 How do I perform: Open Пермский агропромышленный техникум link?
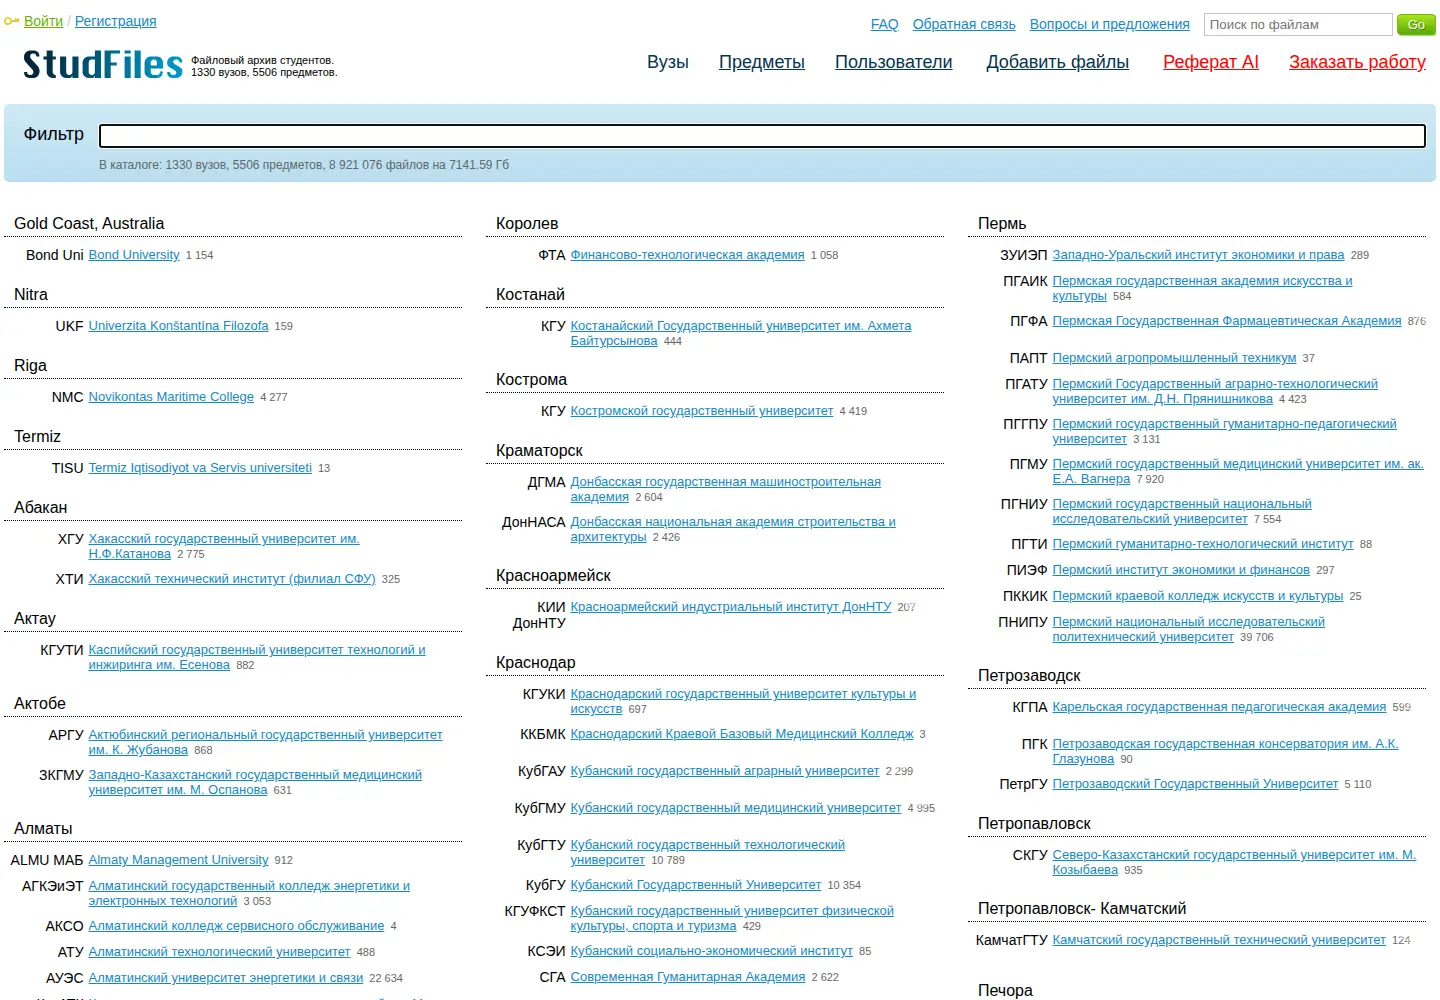click(x=1174, y=358)
